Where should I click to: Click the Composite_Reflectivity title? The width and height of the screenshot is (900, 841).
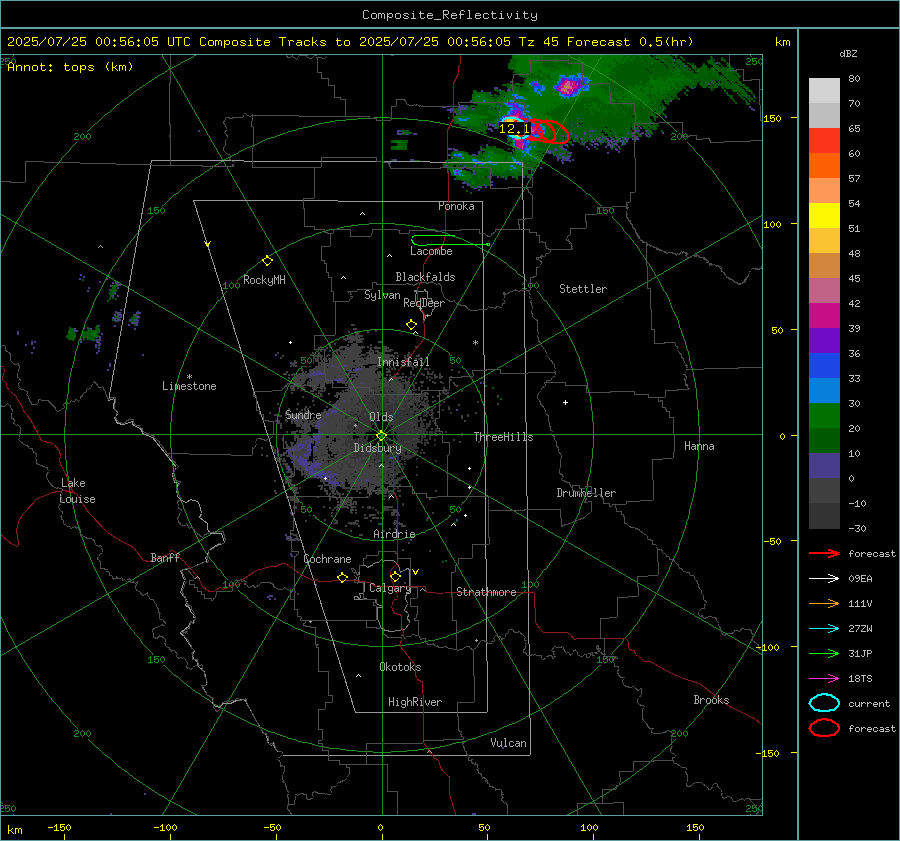(x=450, y=15)
